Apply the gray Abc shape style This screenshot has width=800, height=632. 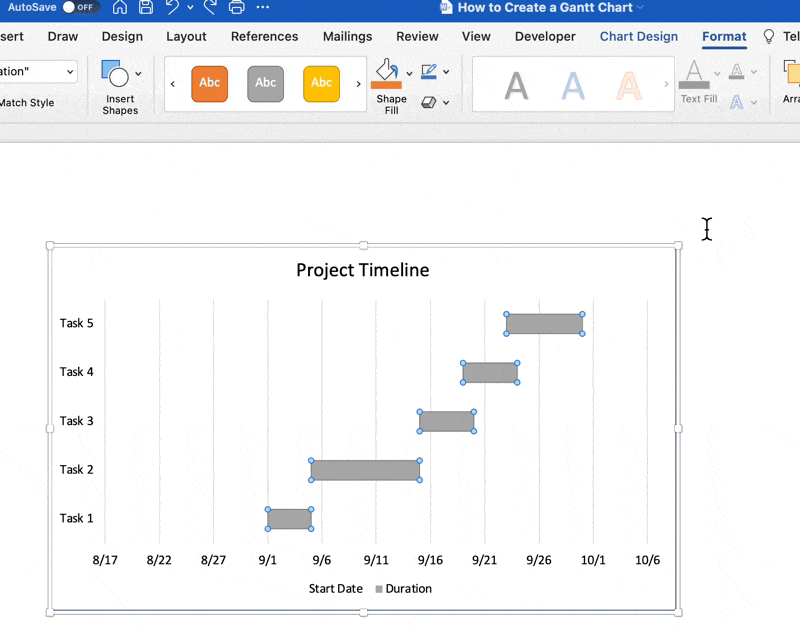coord(265,83)
